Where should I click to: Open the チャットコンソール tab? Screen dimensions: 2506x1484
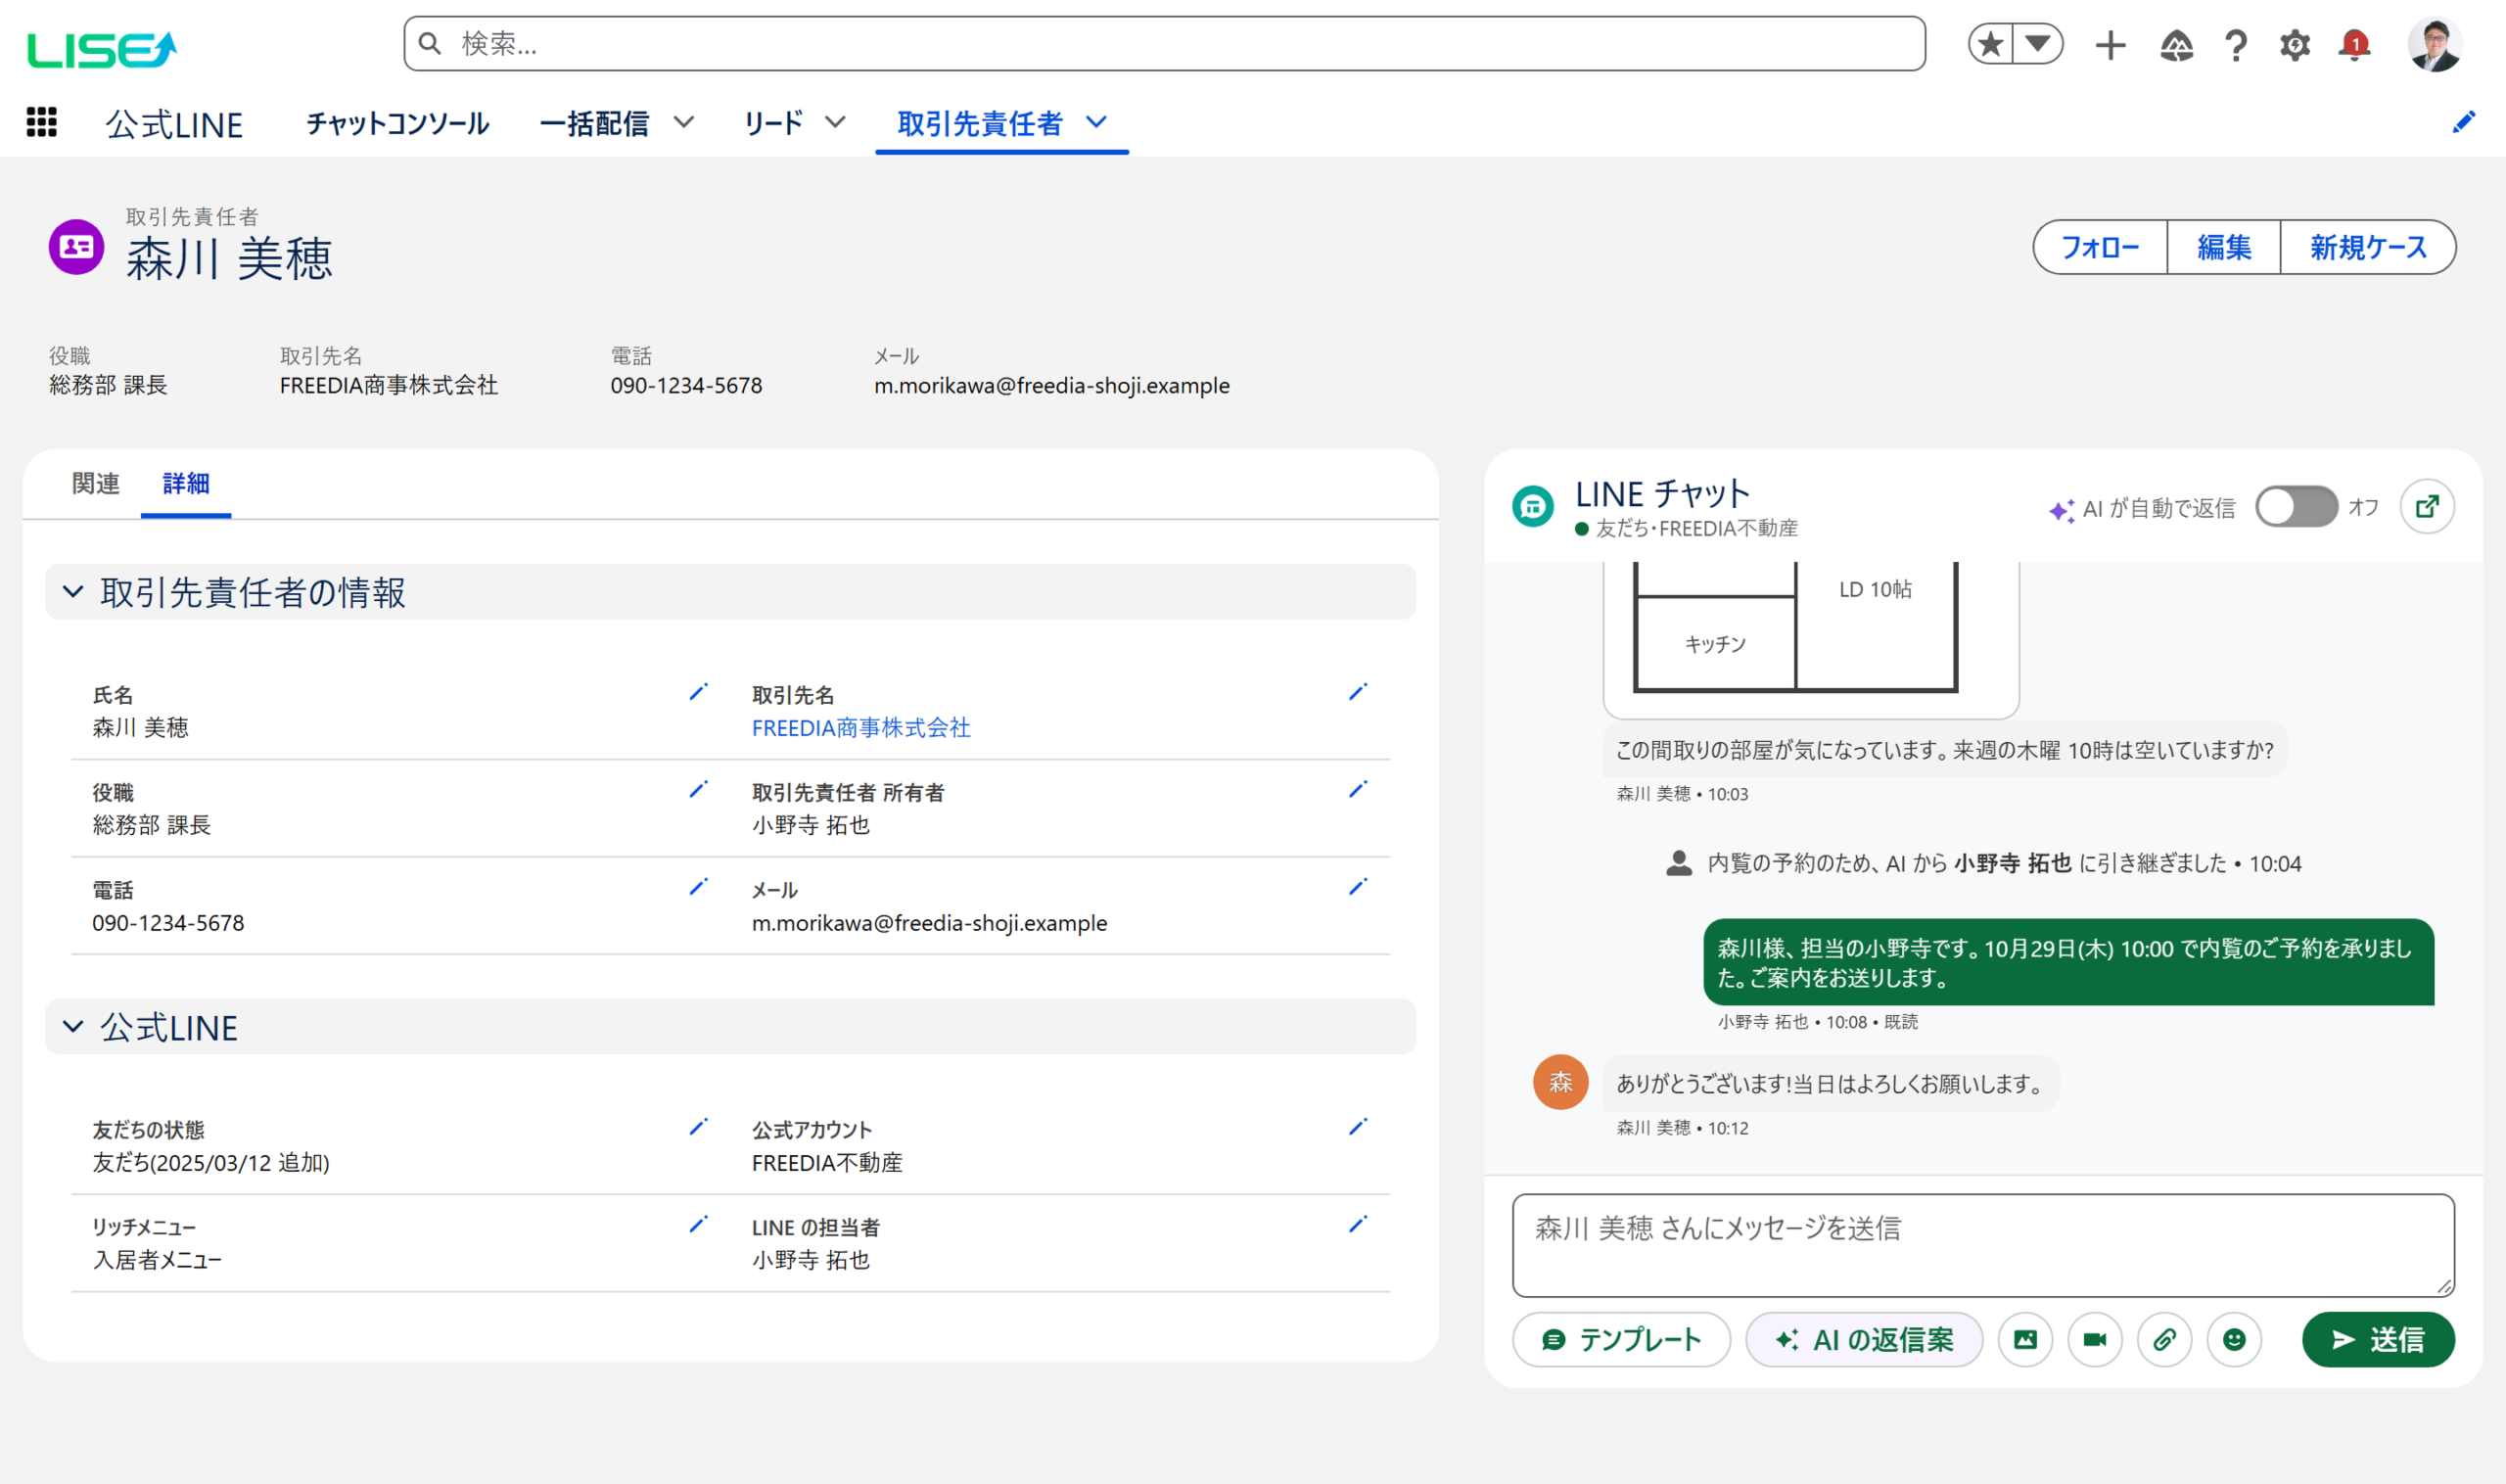pos(397,124)
